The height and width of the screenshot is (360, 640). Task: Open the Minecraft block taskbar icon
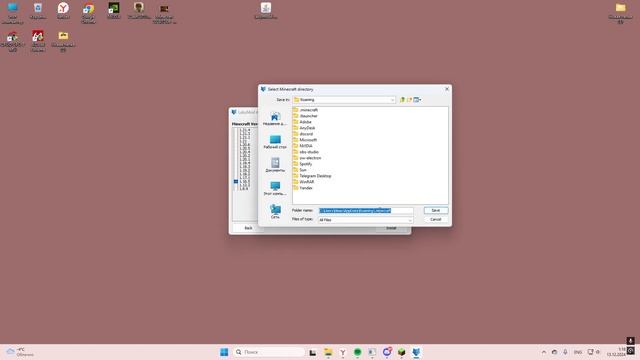pyautogui.click(x=402, y=352)
